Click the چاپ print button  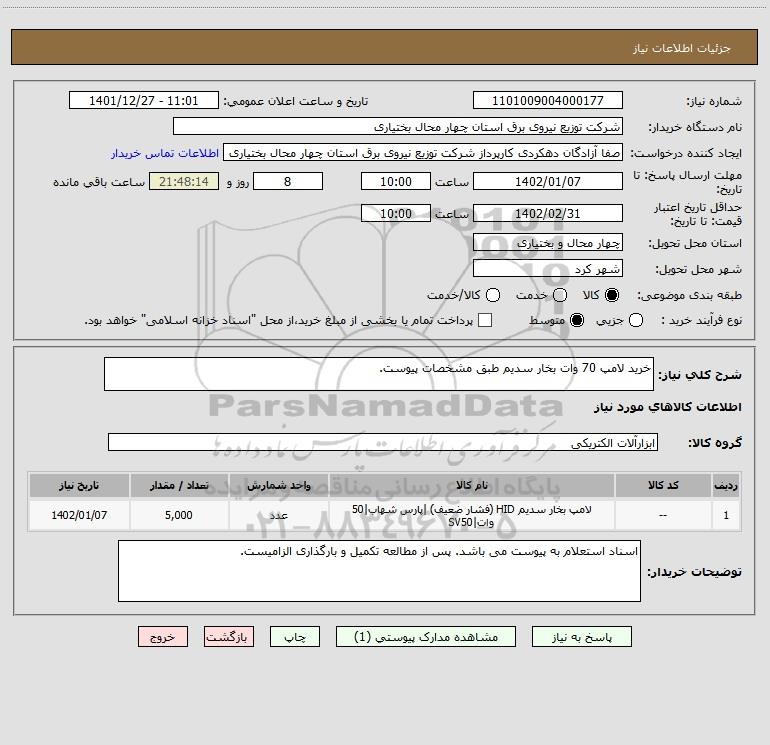pyautogui.click(x=295, y=636)
